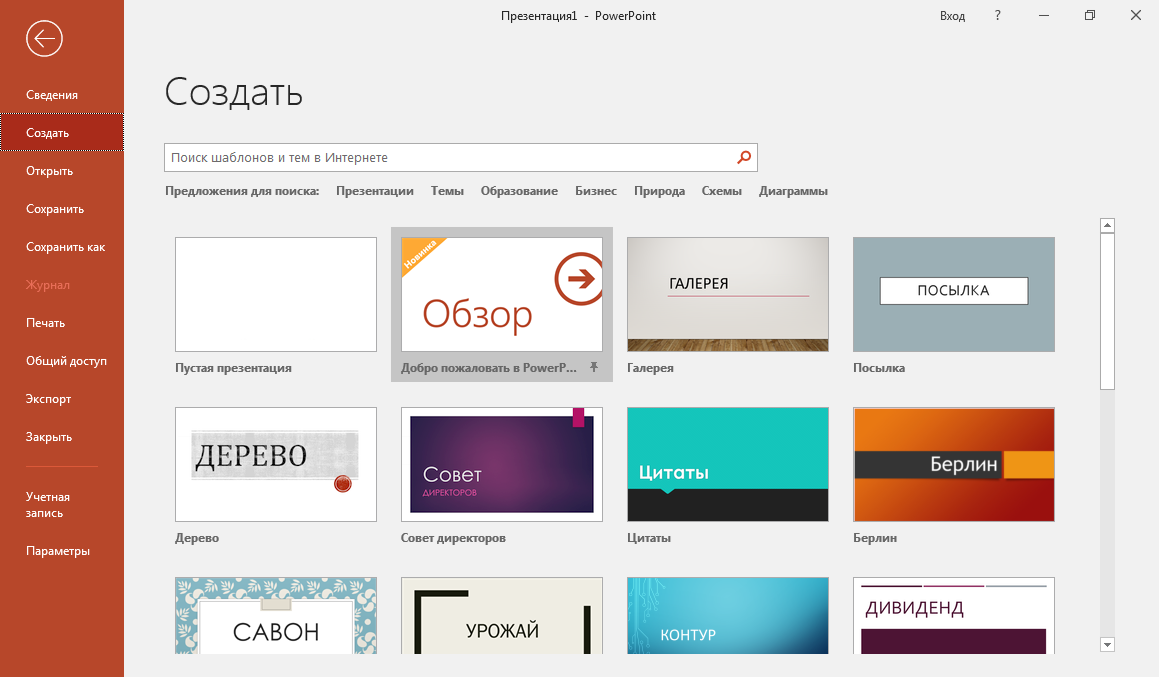The height and width of the screenshot is (677, 1159).
Task: Open the Обзор welcome template
Action: [x=502, y=294]
